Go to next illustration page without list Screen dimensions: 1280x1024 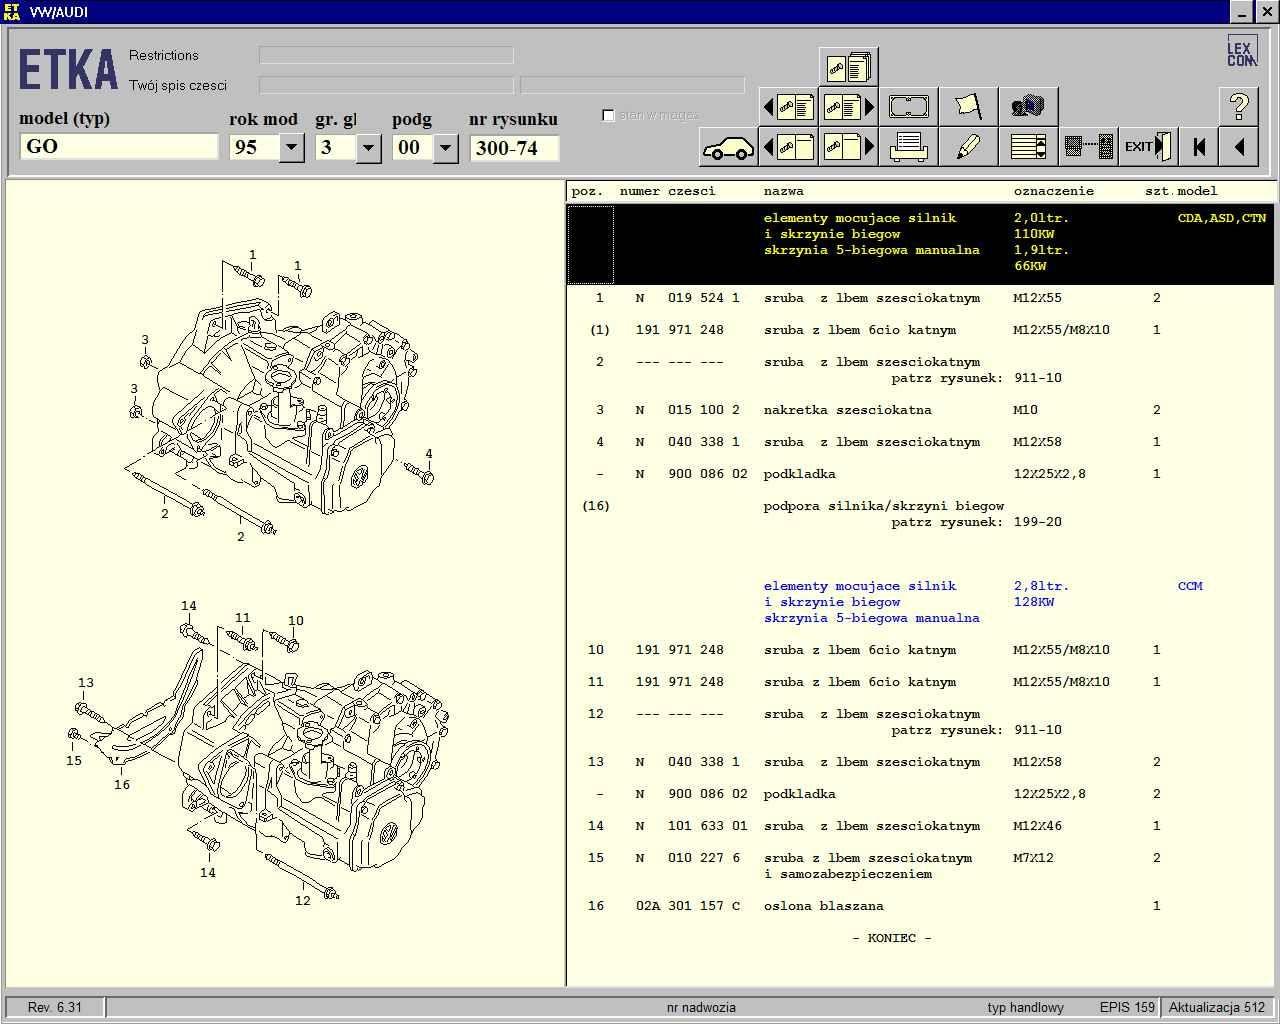[x=848, y=147]
